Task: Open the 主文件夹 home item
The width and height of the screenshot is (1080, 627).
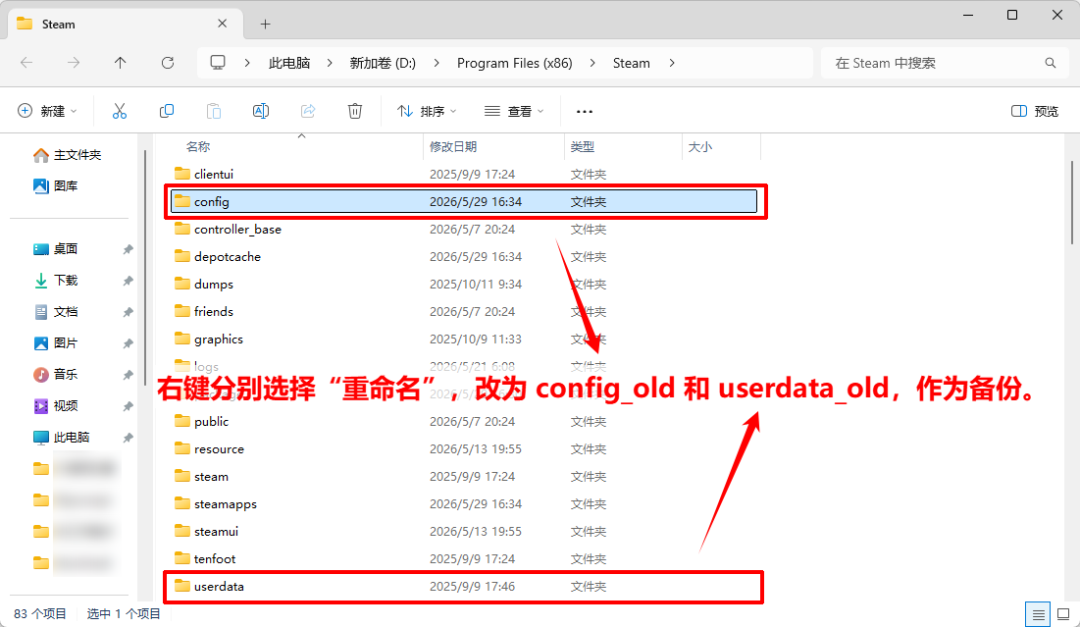Action: point(67,155)
